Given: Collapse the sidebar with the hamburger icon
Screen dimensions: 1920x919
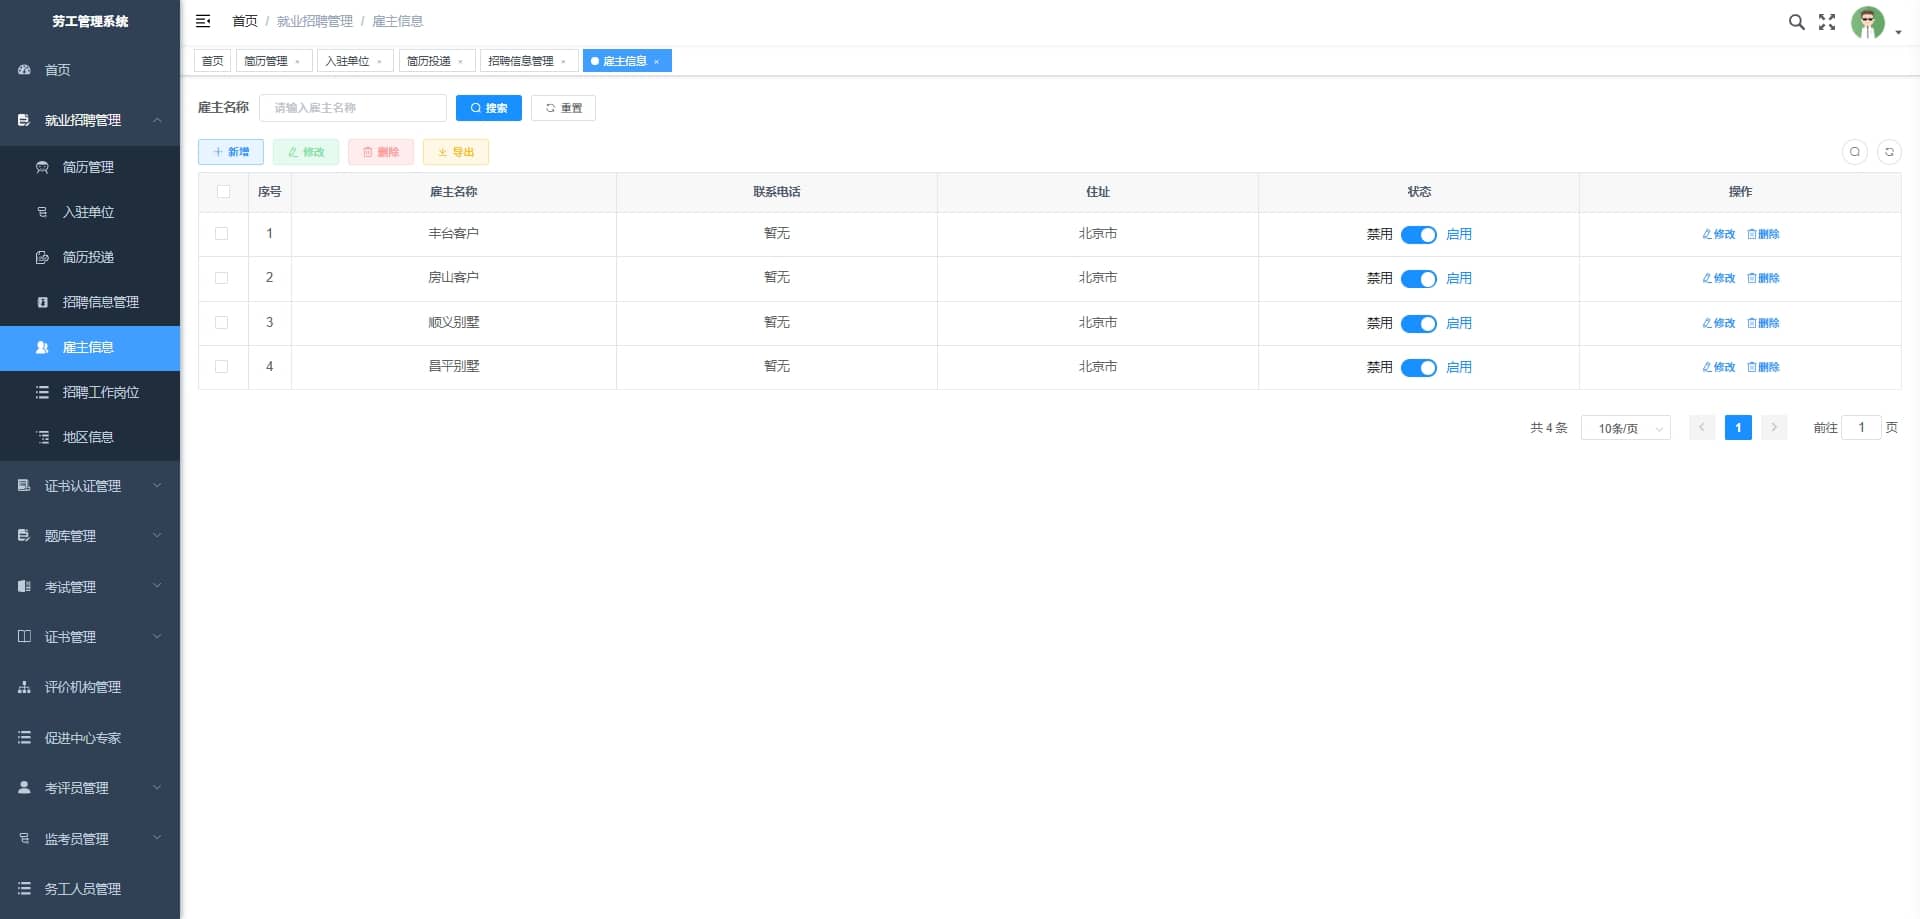Looking at the screenshot, I should [203, 21].
